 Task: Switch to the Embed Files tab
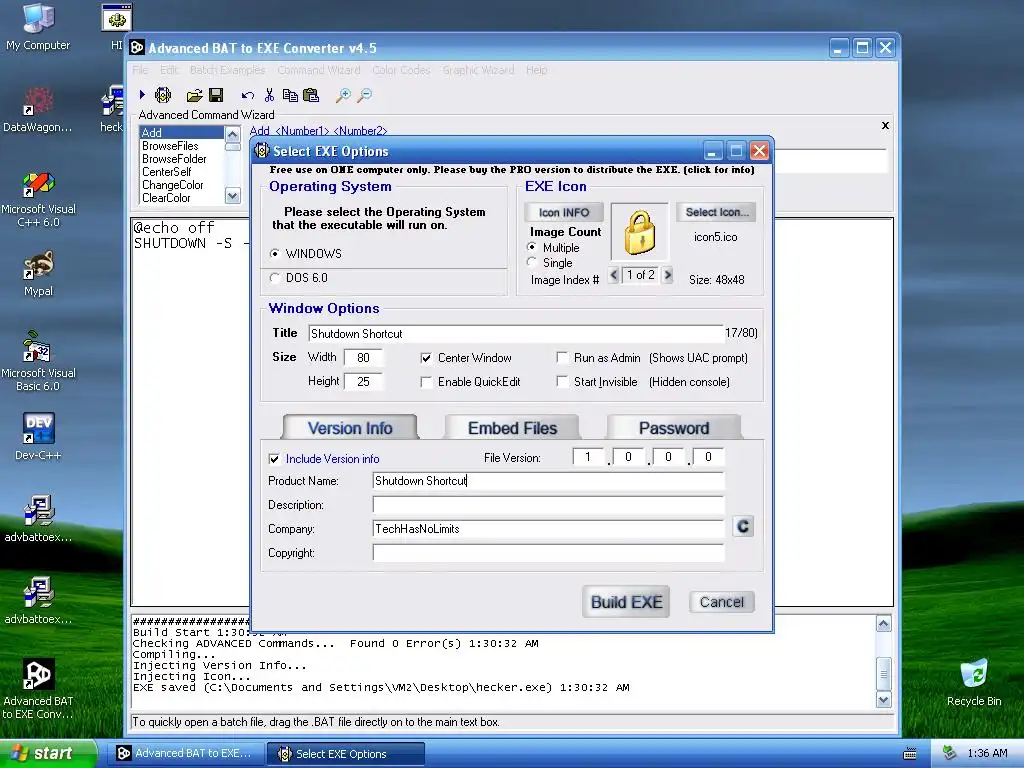(x=512, y=428)
